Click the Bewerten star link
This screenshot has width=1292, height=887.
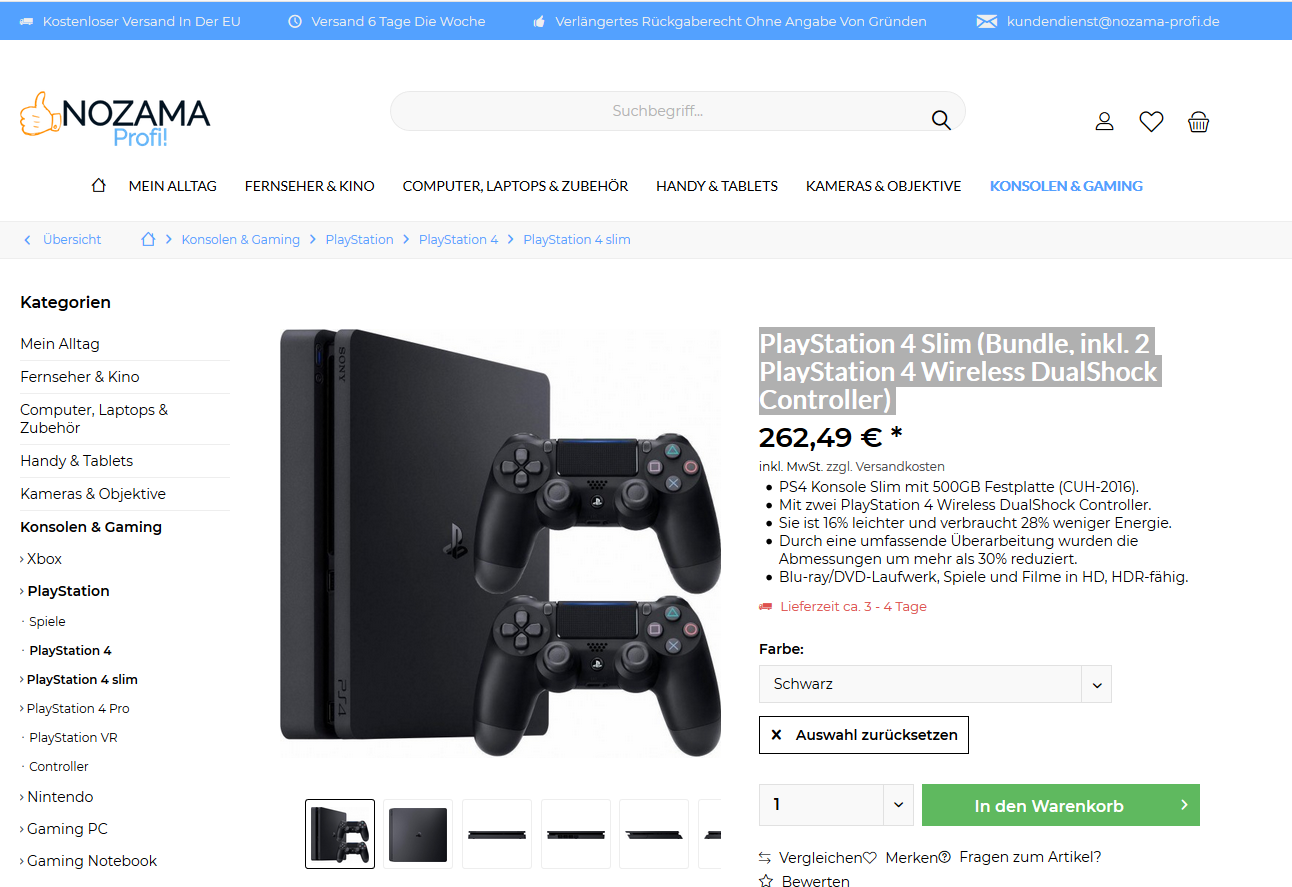point(804,881)
